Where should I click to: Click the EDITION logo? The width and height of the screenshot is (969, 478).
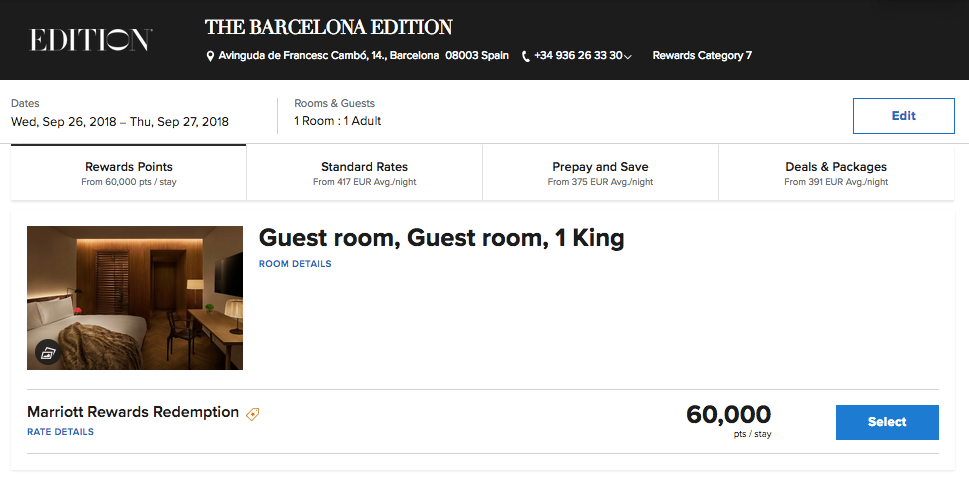point(91,40)
